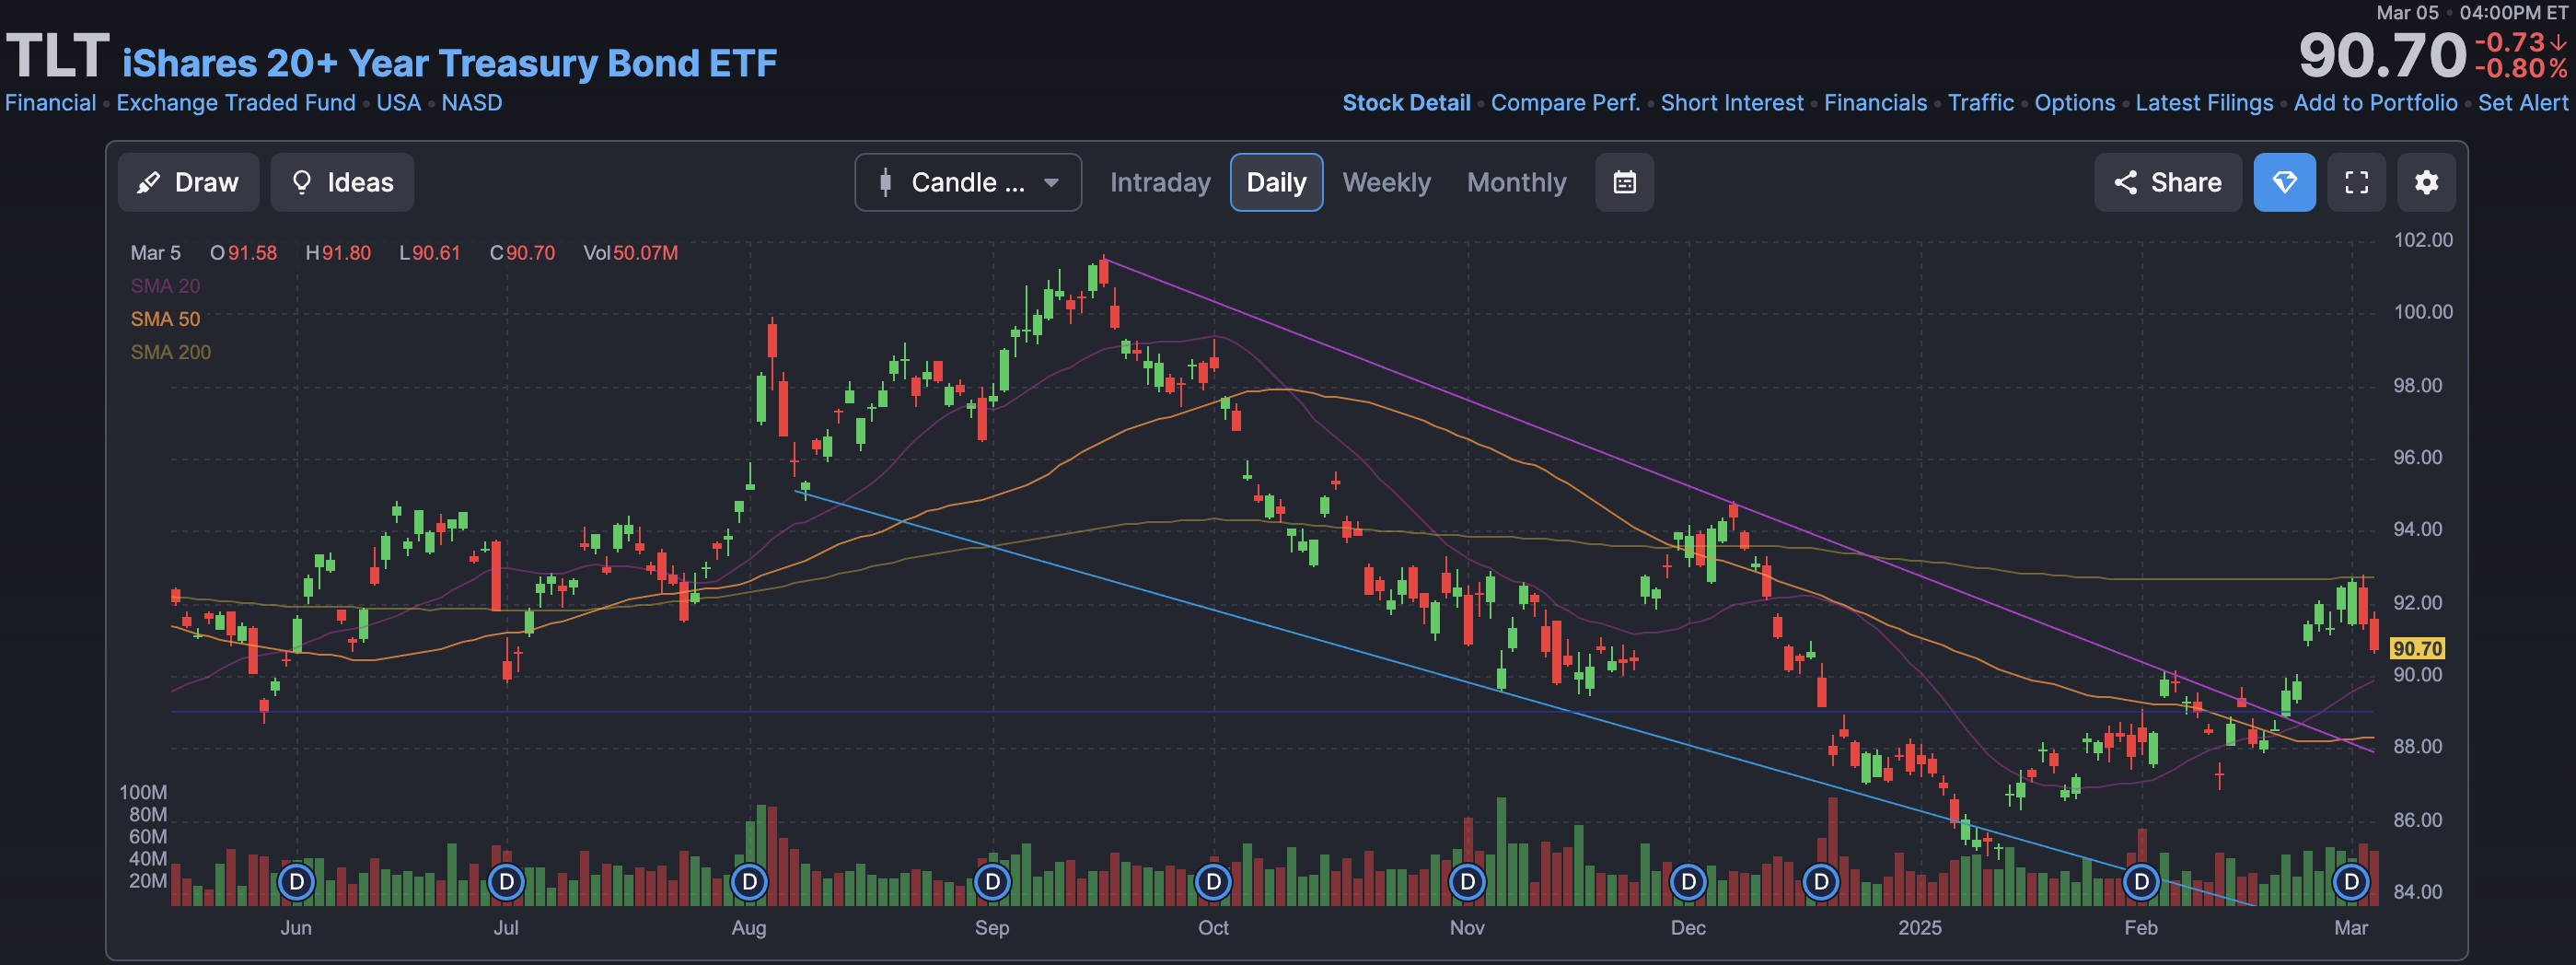
Task: Open the calendar date range icon
Action: (x=1624, y=182)
